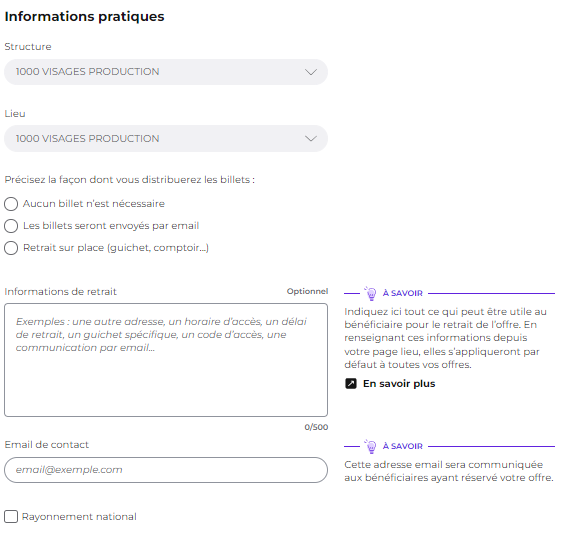Click the chevron arrow in Structure field
This screenshot has width=562, height=540.
point(311,72)
